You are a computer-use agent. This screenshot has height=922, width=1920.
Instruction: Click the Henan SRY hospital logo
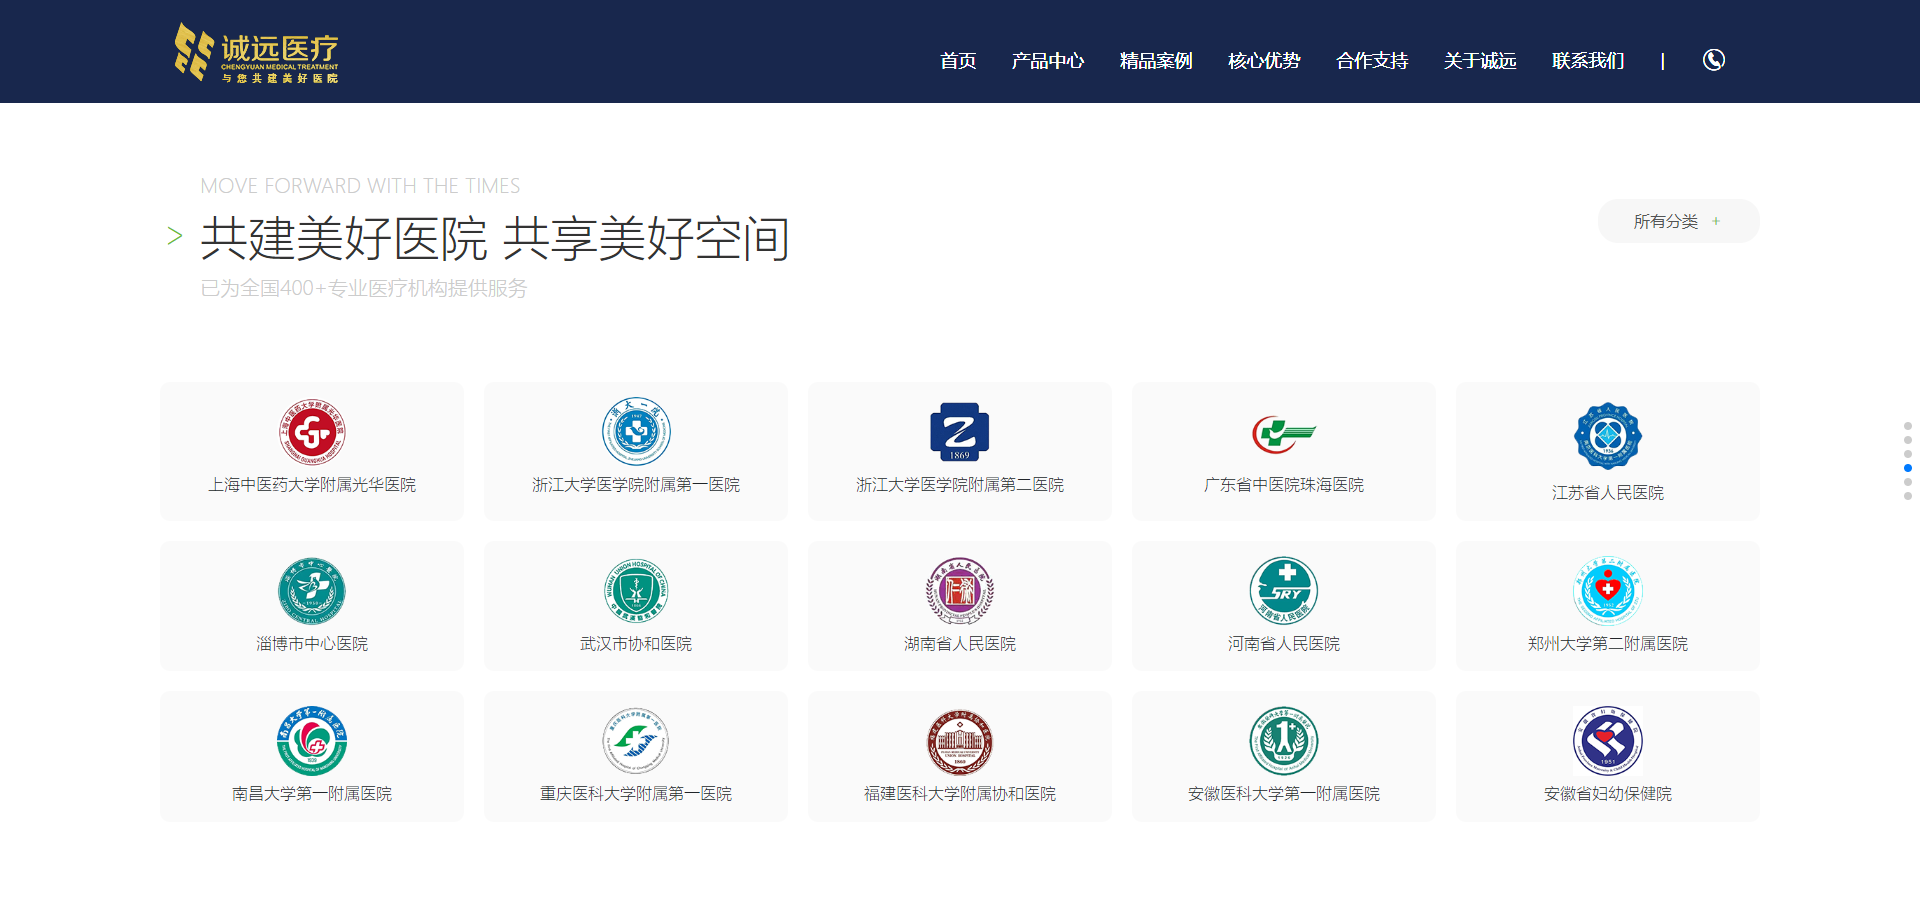tap(1283, 591)
